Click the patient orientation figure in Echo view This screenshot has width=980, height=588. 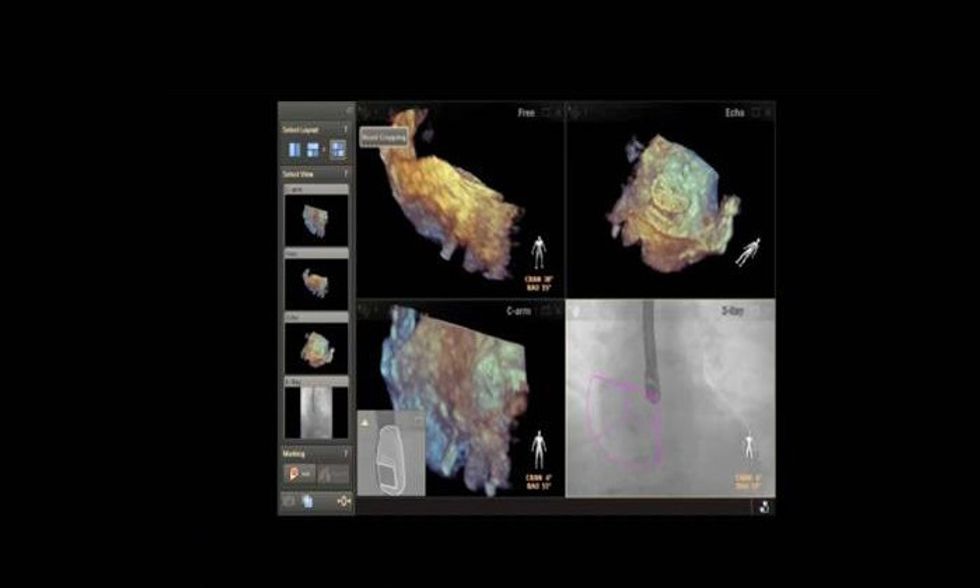coord(748,252)
